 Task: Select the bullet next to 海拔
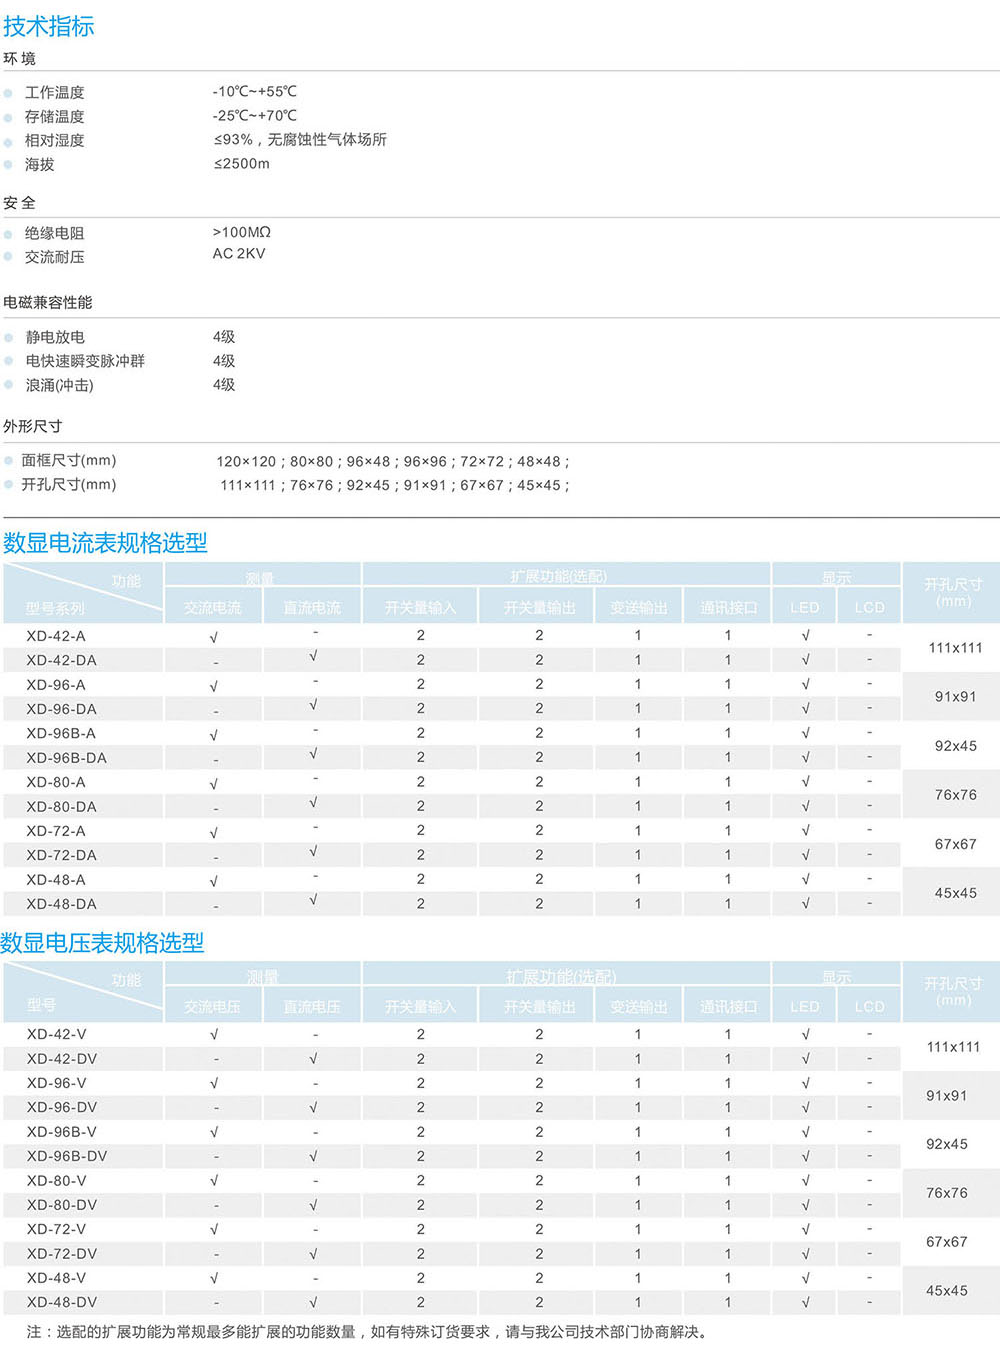[x=8, y=165]
